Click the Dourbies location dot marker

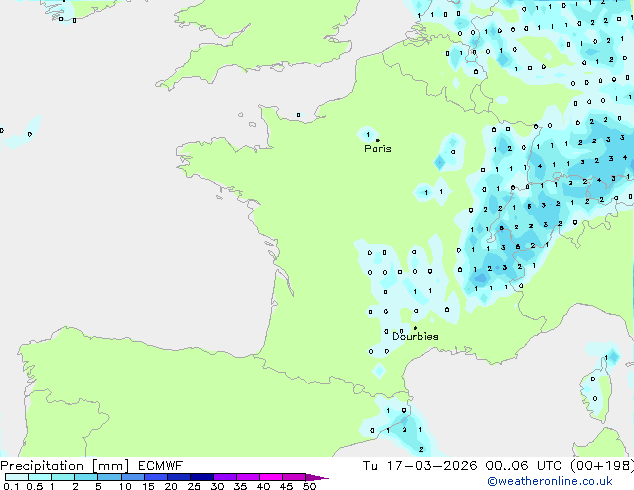(415, 328)
